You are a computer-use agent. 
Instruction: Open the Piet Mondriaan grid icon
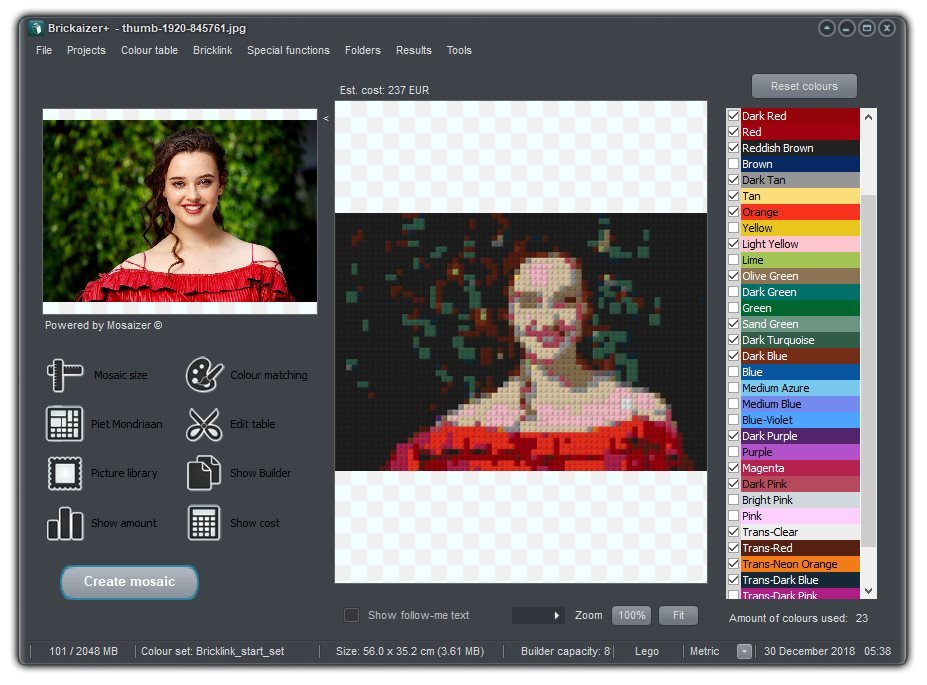(x=65, y=424)
